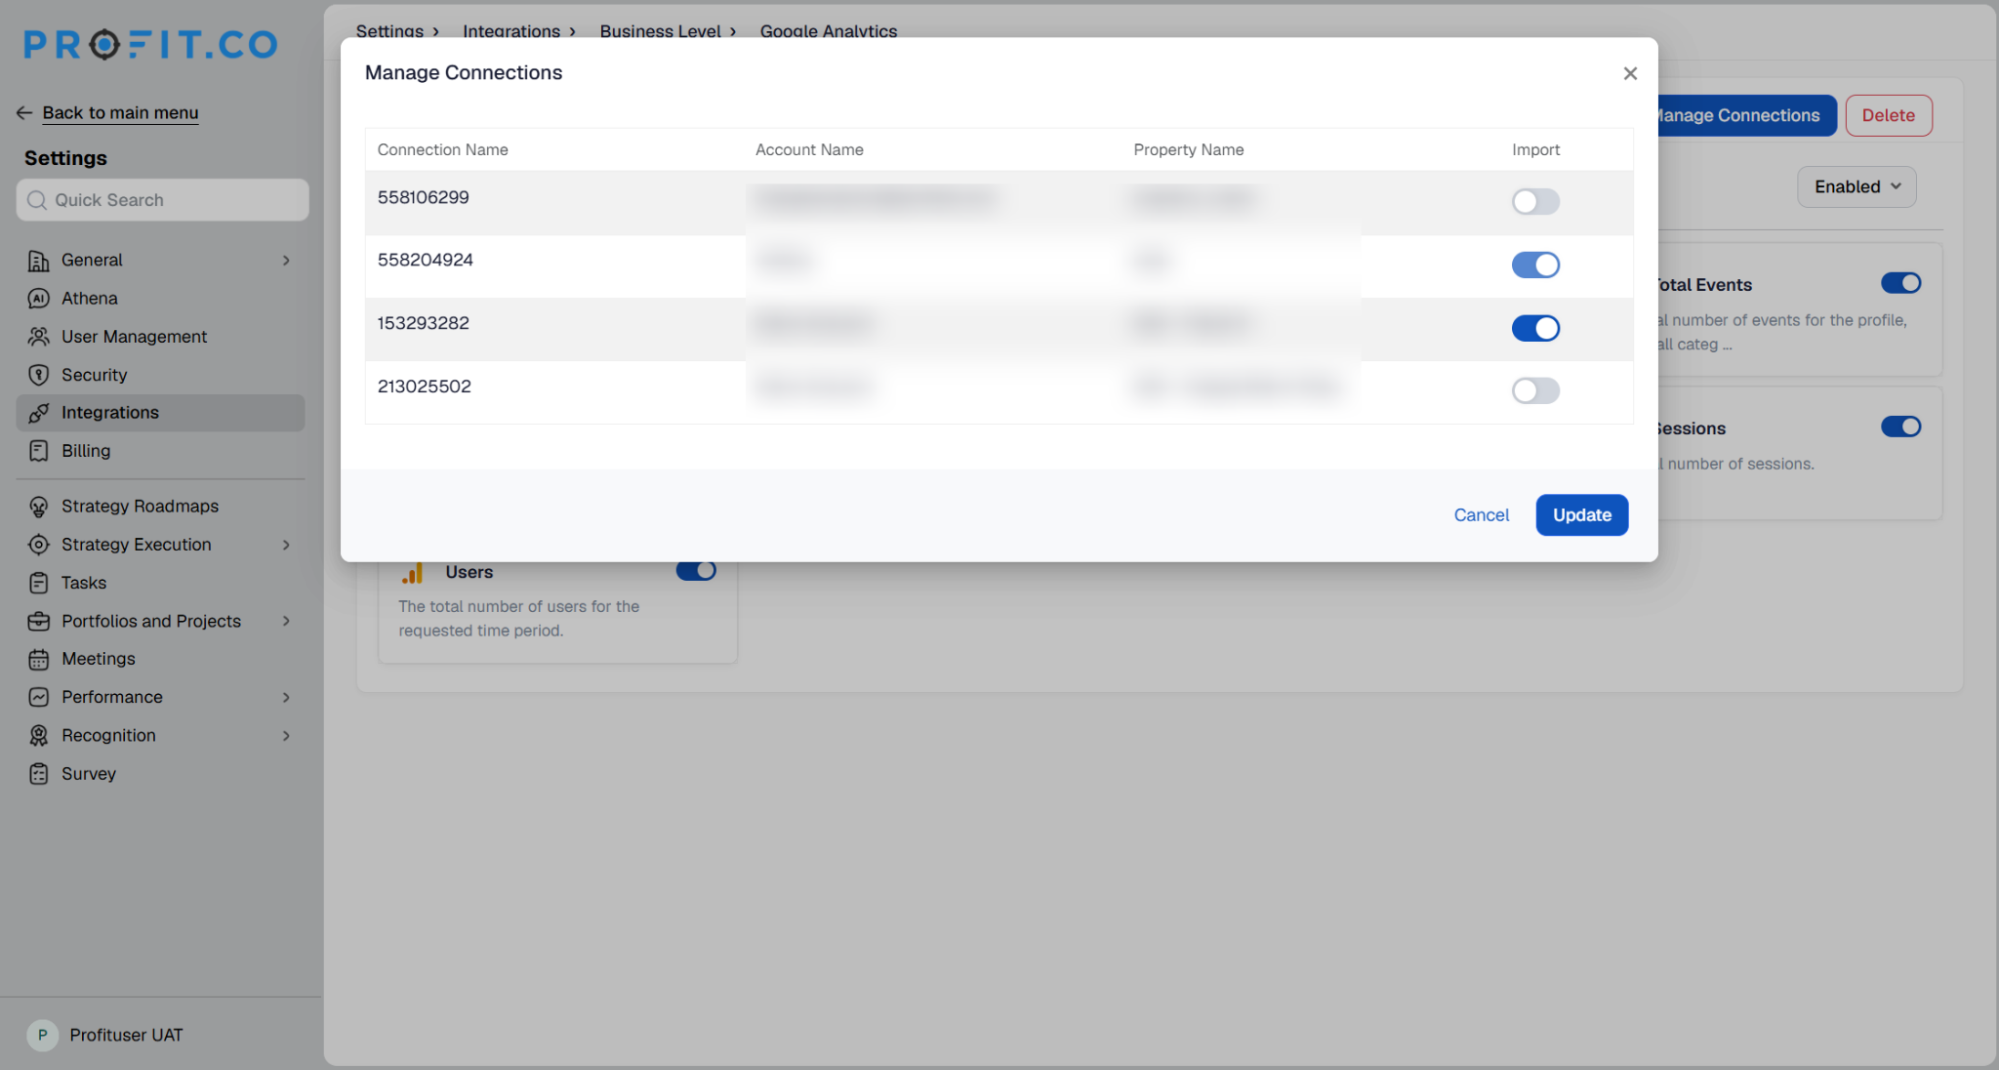Click the General building icon
Image resolution: width=1999 pixels, height=1070 pixels.
pyautogui.click(x=38, y=260)
